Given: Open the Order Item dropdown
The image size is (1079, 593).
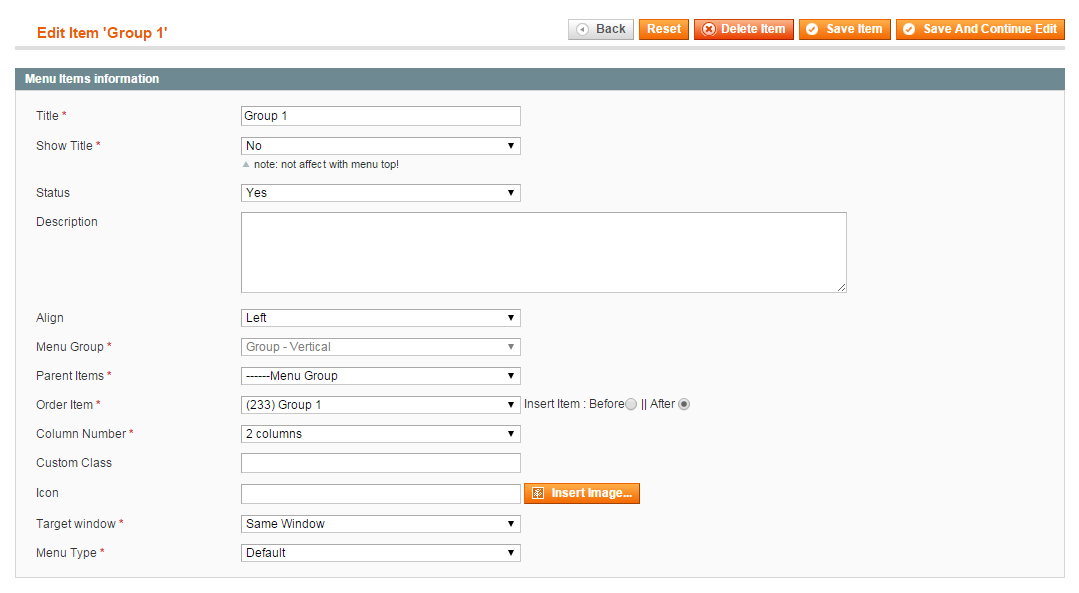Looking at the screenshot, I should pyautogui.click(x=381, y=405).
